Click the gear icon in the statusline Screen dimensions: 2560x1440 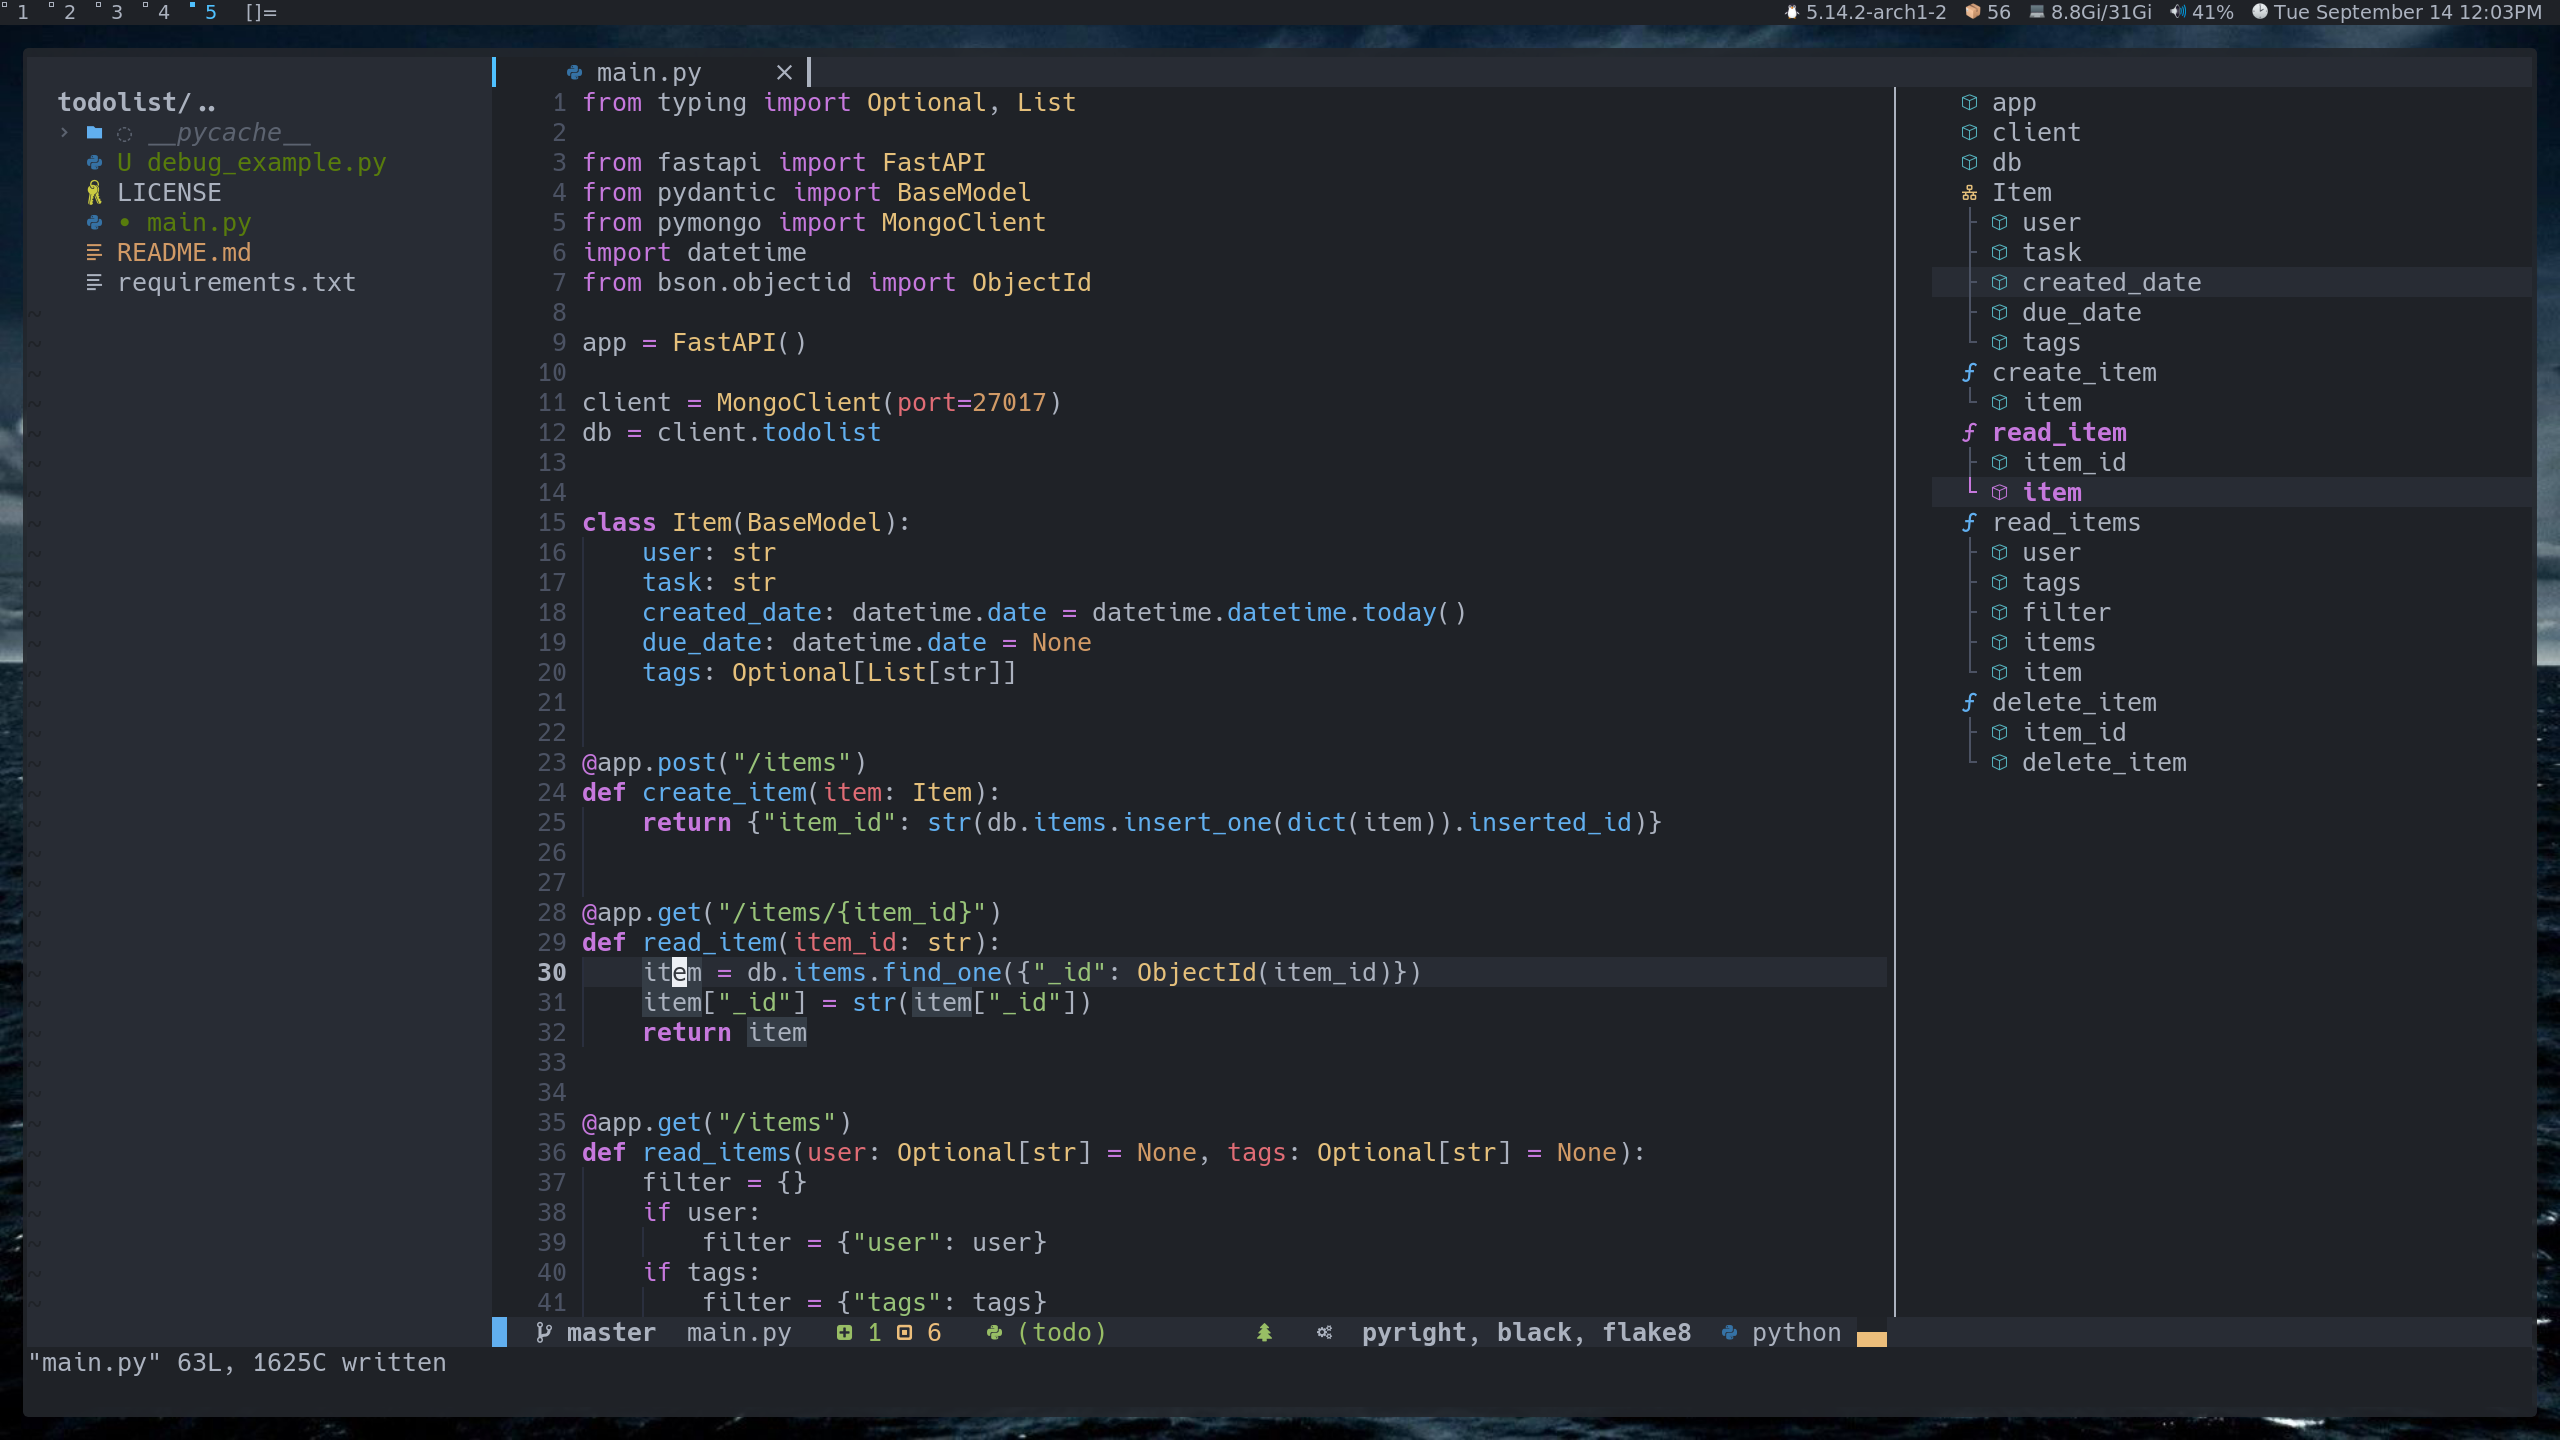(x=1324, y=1332)
